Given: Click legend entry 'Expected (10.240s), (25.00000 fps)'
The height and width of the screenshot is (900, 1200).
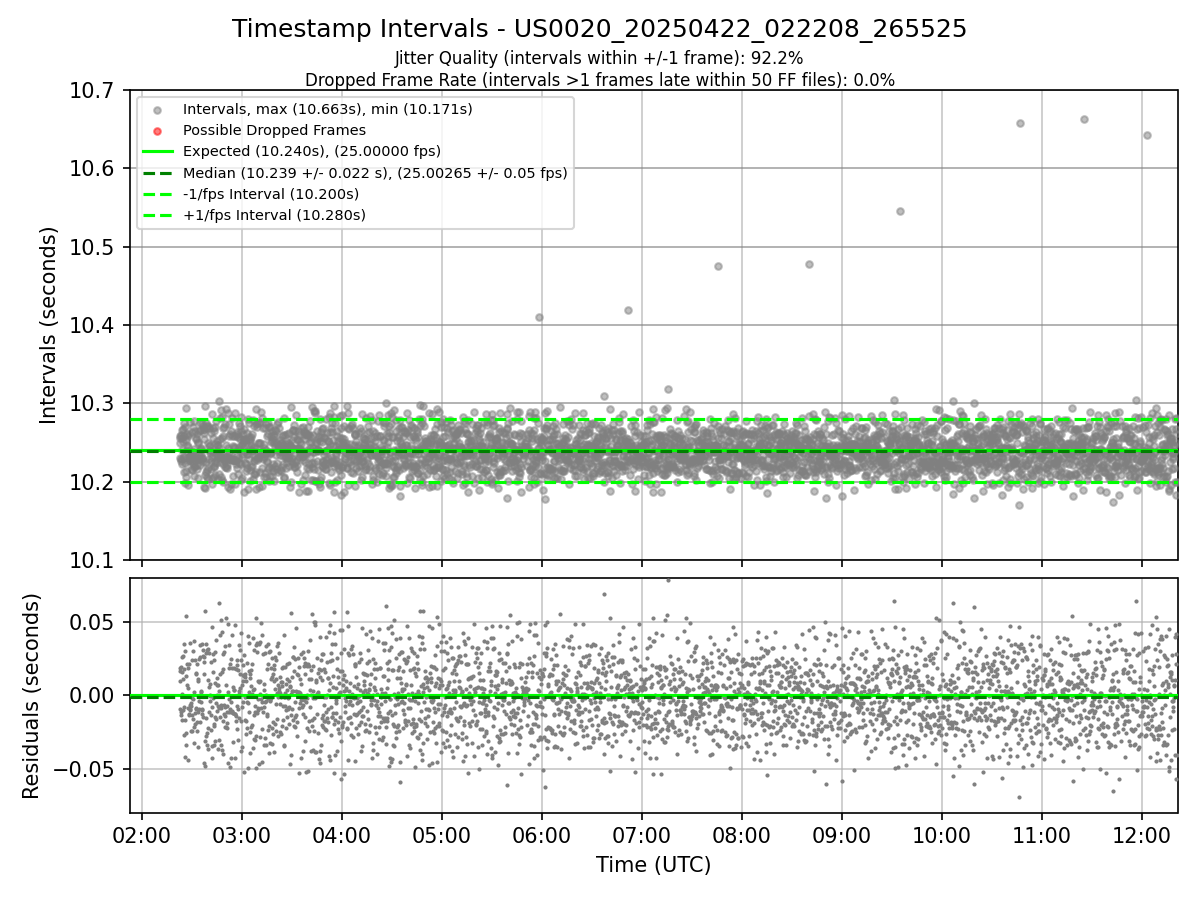Looking at the screenshot, I should coord(312,151).
